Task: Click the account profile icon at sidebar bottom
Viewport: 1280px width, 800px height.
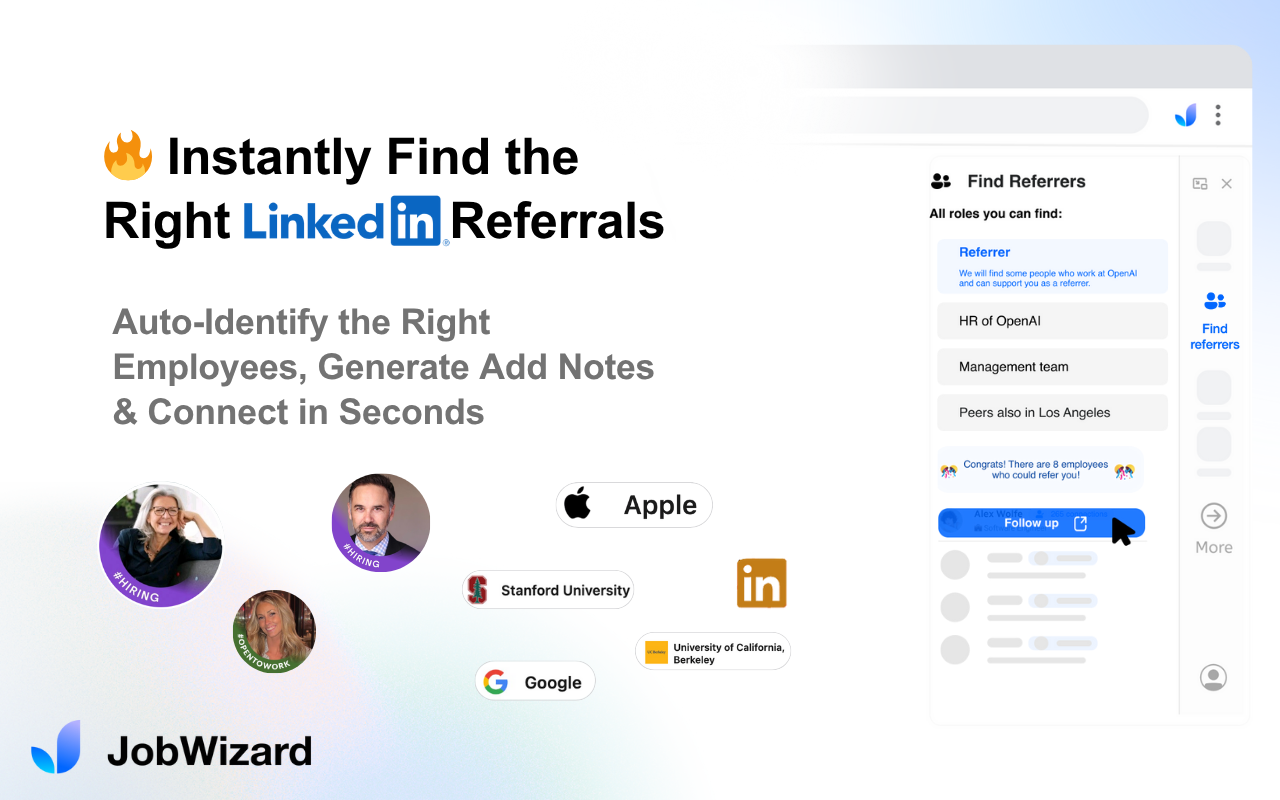Action: 1213,677
